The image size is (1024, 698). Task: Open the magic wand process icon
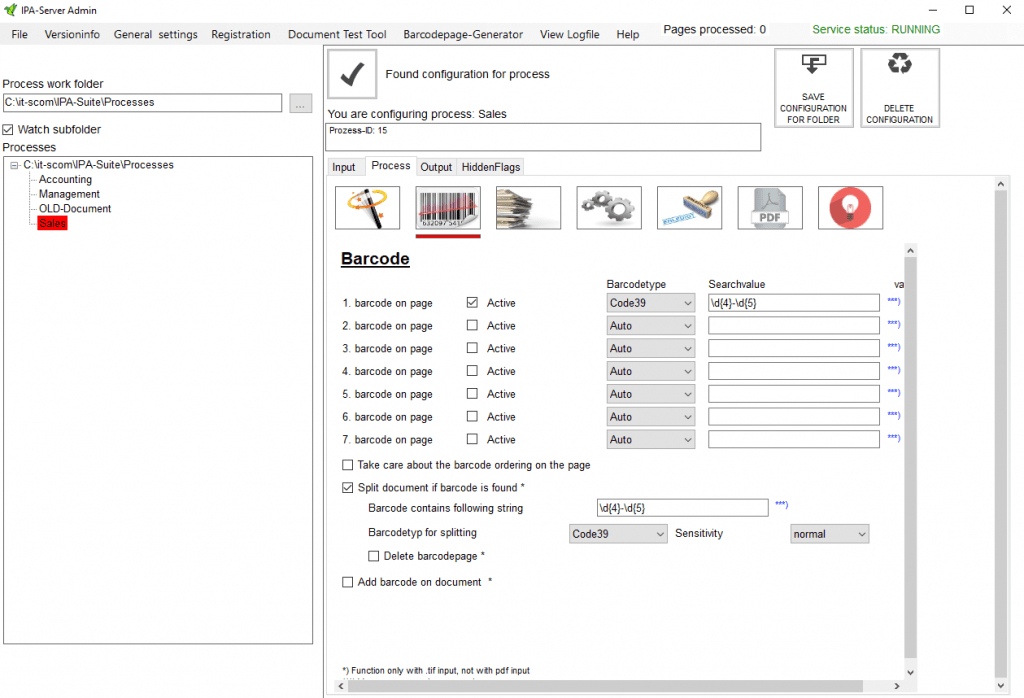(x=367, y=208)
